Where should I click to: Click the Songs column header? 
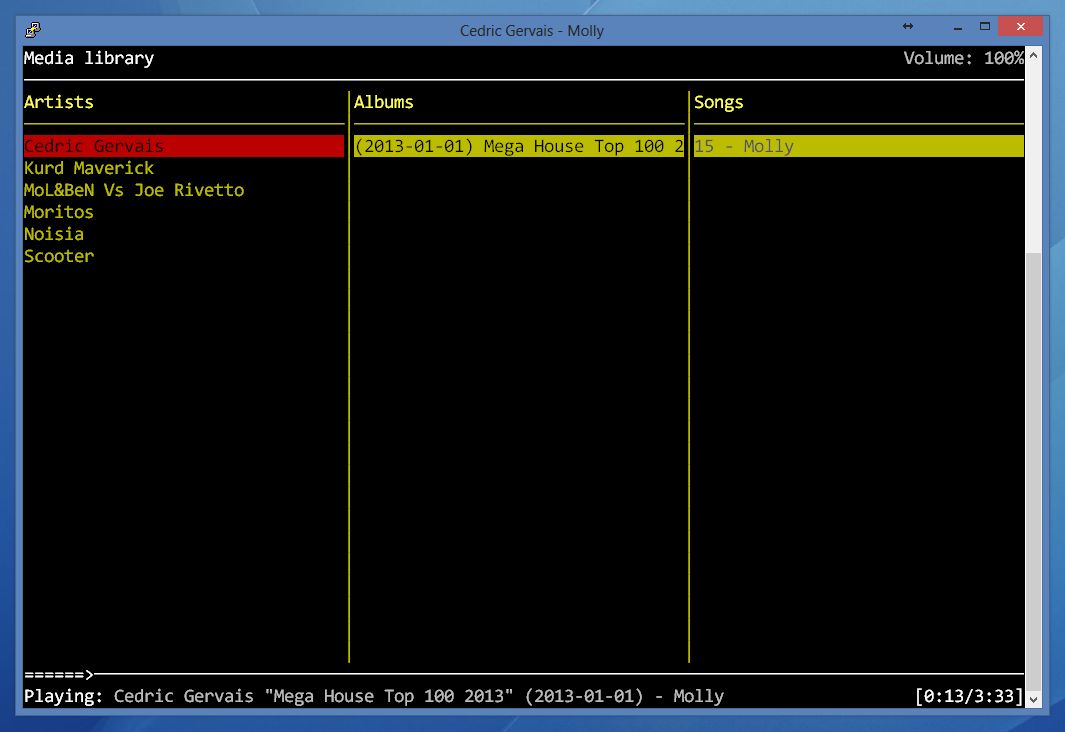[x=719, y=103]
